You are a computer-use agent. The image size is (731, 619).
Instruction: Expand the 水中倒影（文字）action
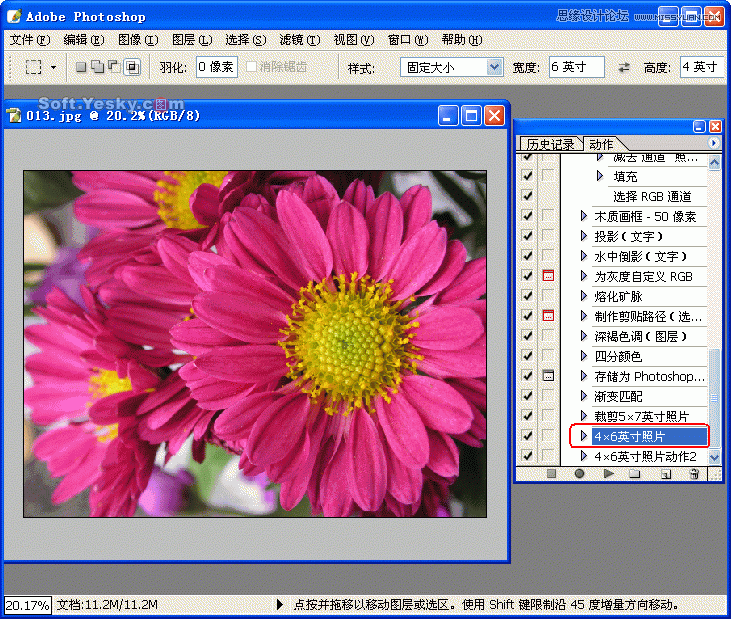(584, 256)
